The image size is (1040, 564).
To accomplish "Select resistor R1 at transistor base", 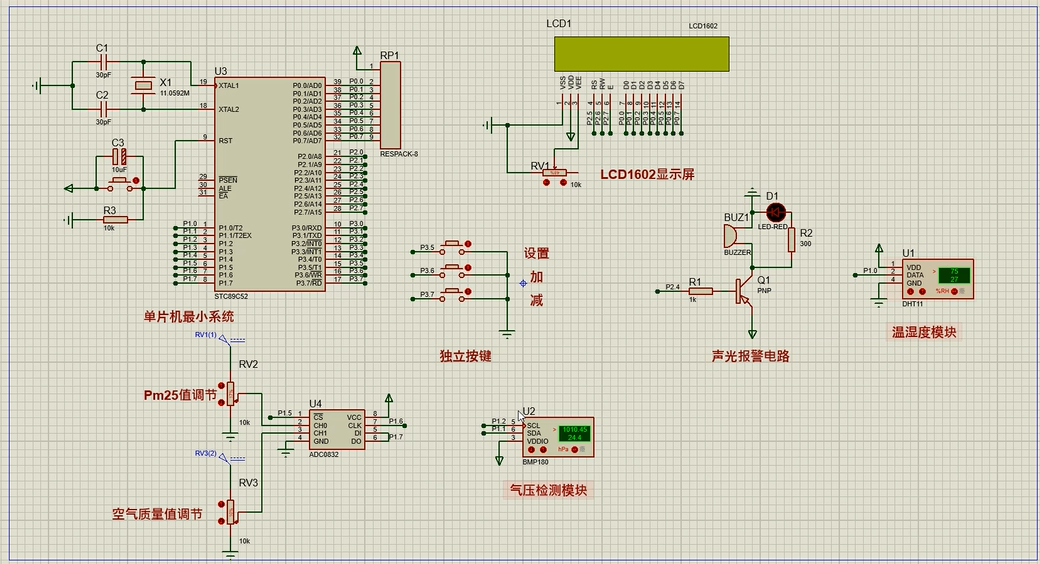I will pos(700,291).
